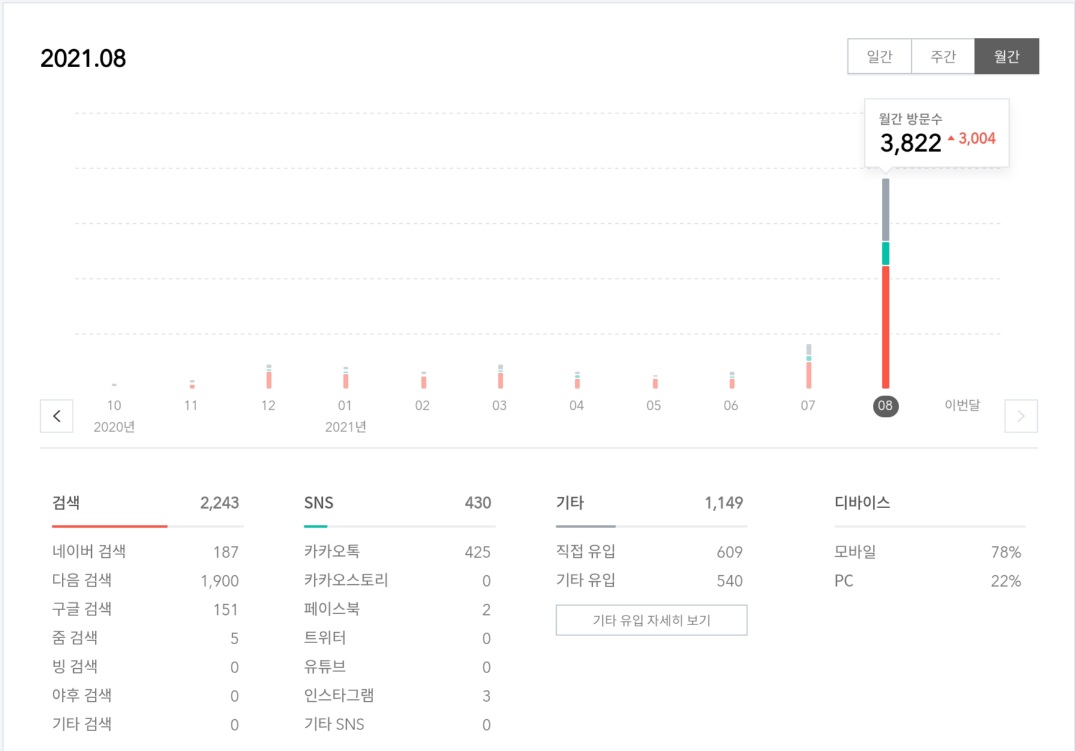The width and height of the screenshot is (1075, 751).
Task: Click the teal SNS progress bar
Action: pos(315,527)
